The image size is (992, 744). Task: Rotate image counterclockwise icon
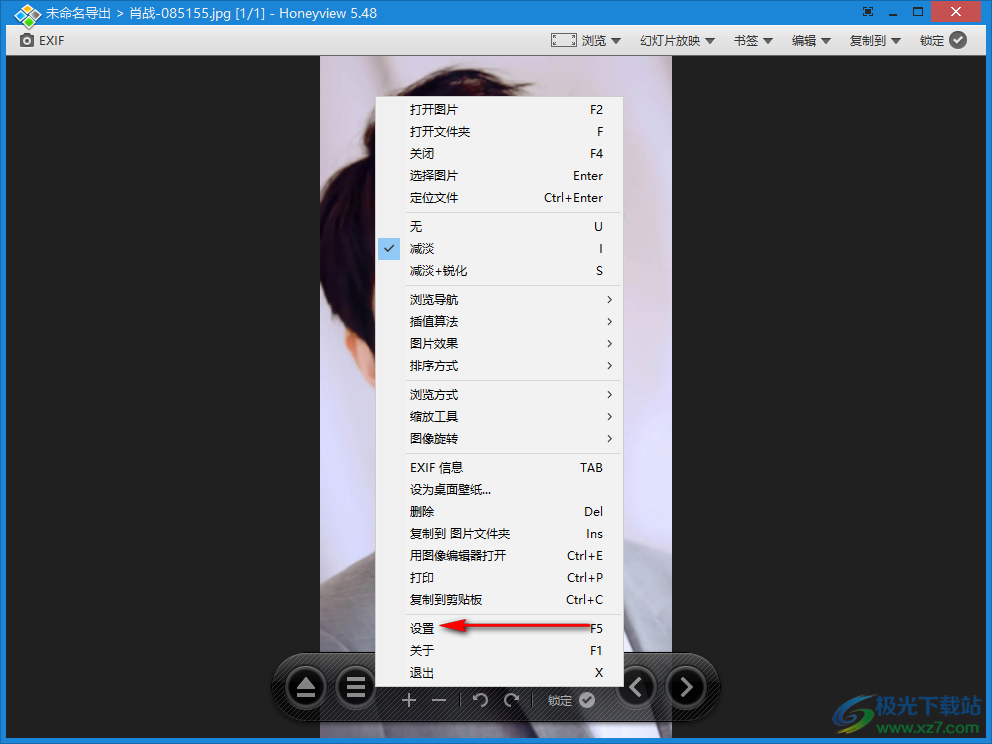pyautogui.click(x=480, y=700)
